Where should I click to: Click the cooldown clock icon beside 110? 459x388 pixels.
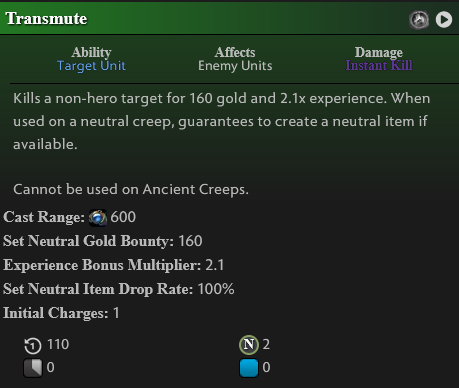tap(33, 345)
